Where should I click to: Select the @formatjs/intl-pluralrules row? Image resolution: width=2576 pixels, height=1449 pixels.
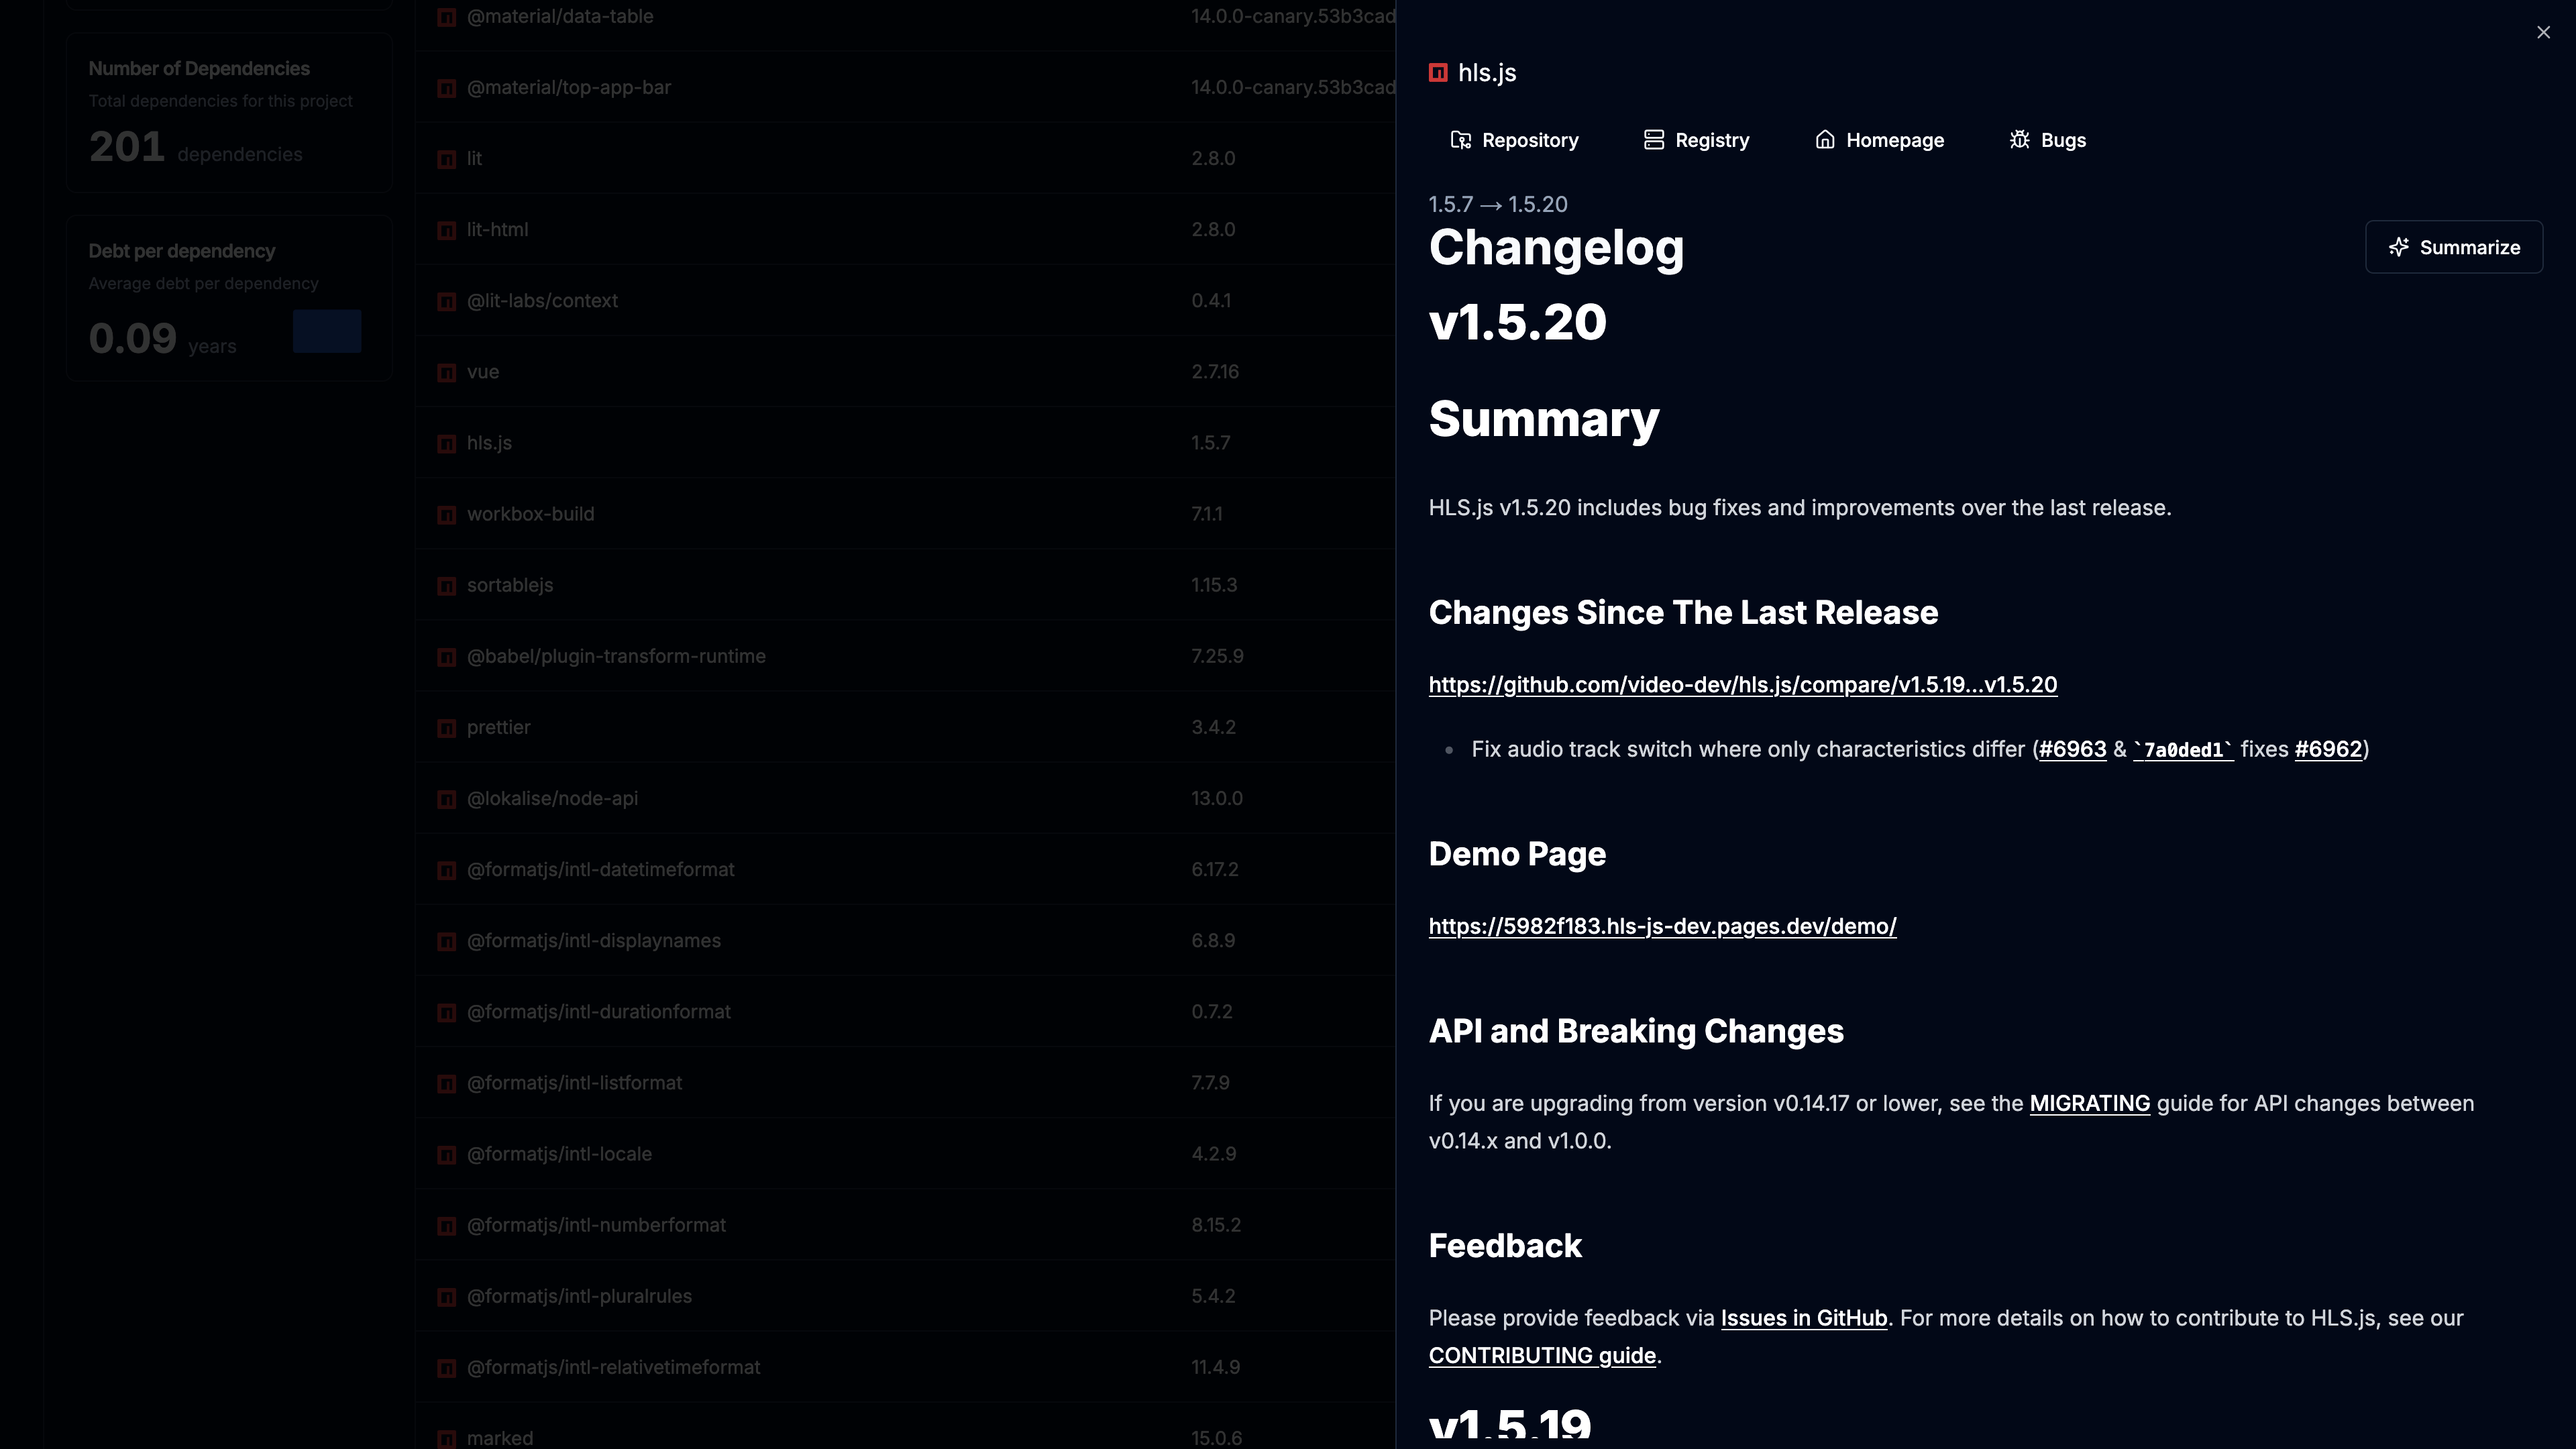pos(905,1296)
